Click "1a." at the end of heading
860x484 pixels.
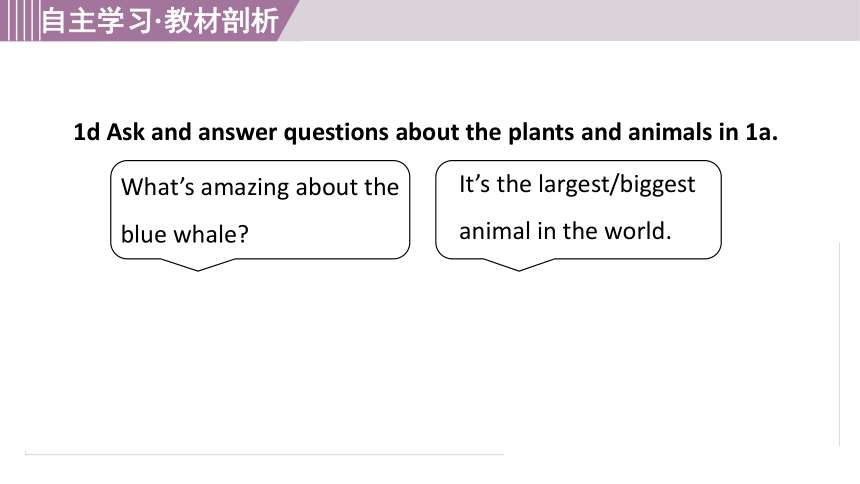point(761,132)
